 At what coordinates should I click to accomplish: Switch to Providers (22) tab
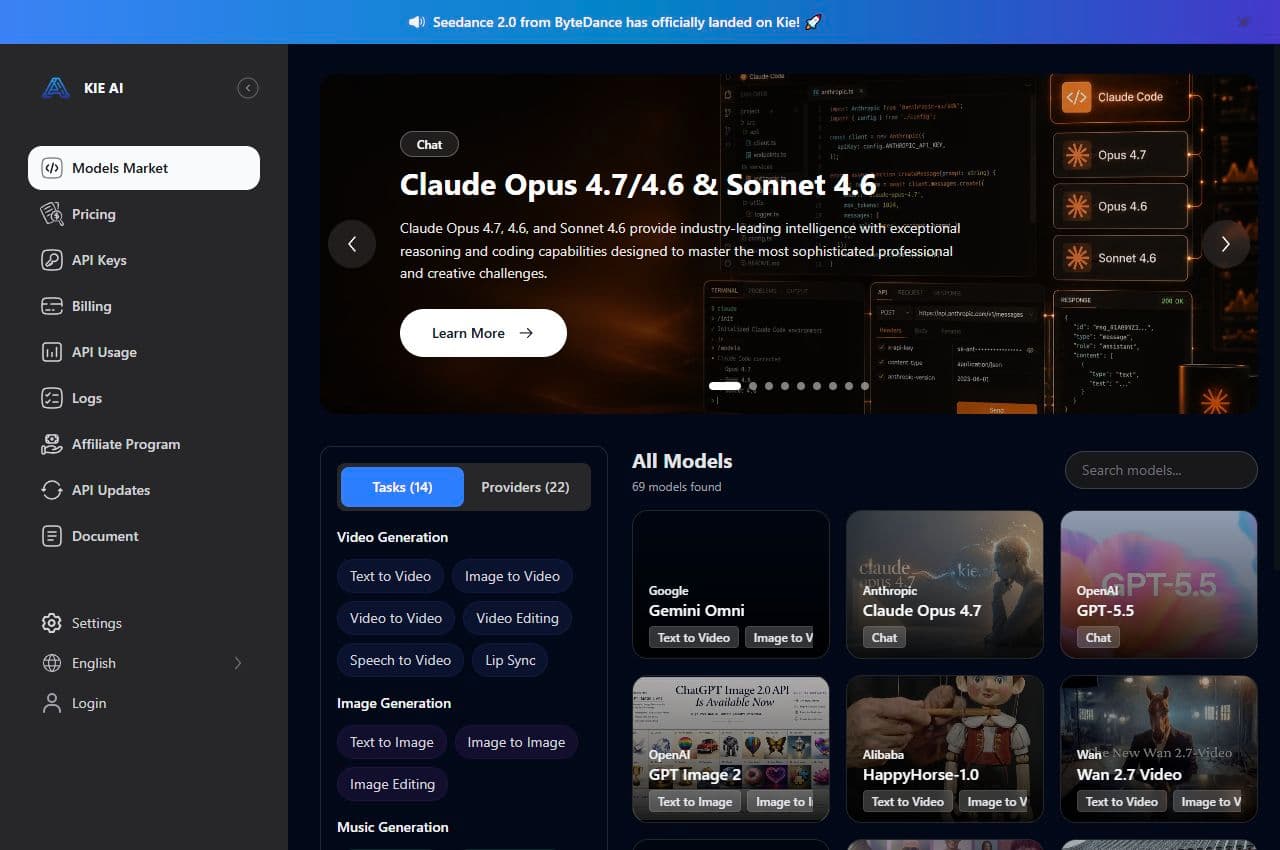pos(525,487)
